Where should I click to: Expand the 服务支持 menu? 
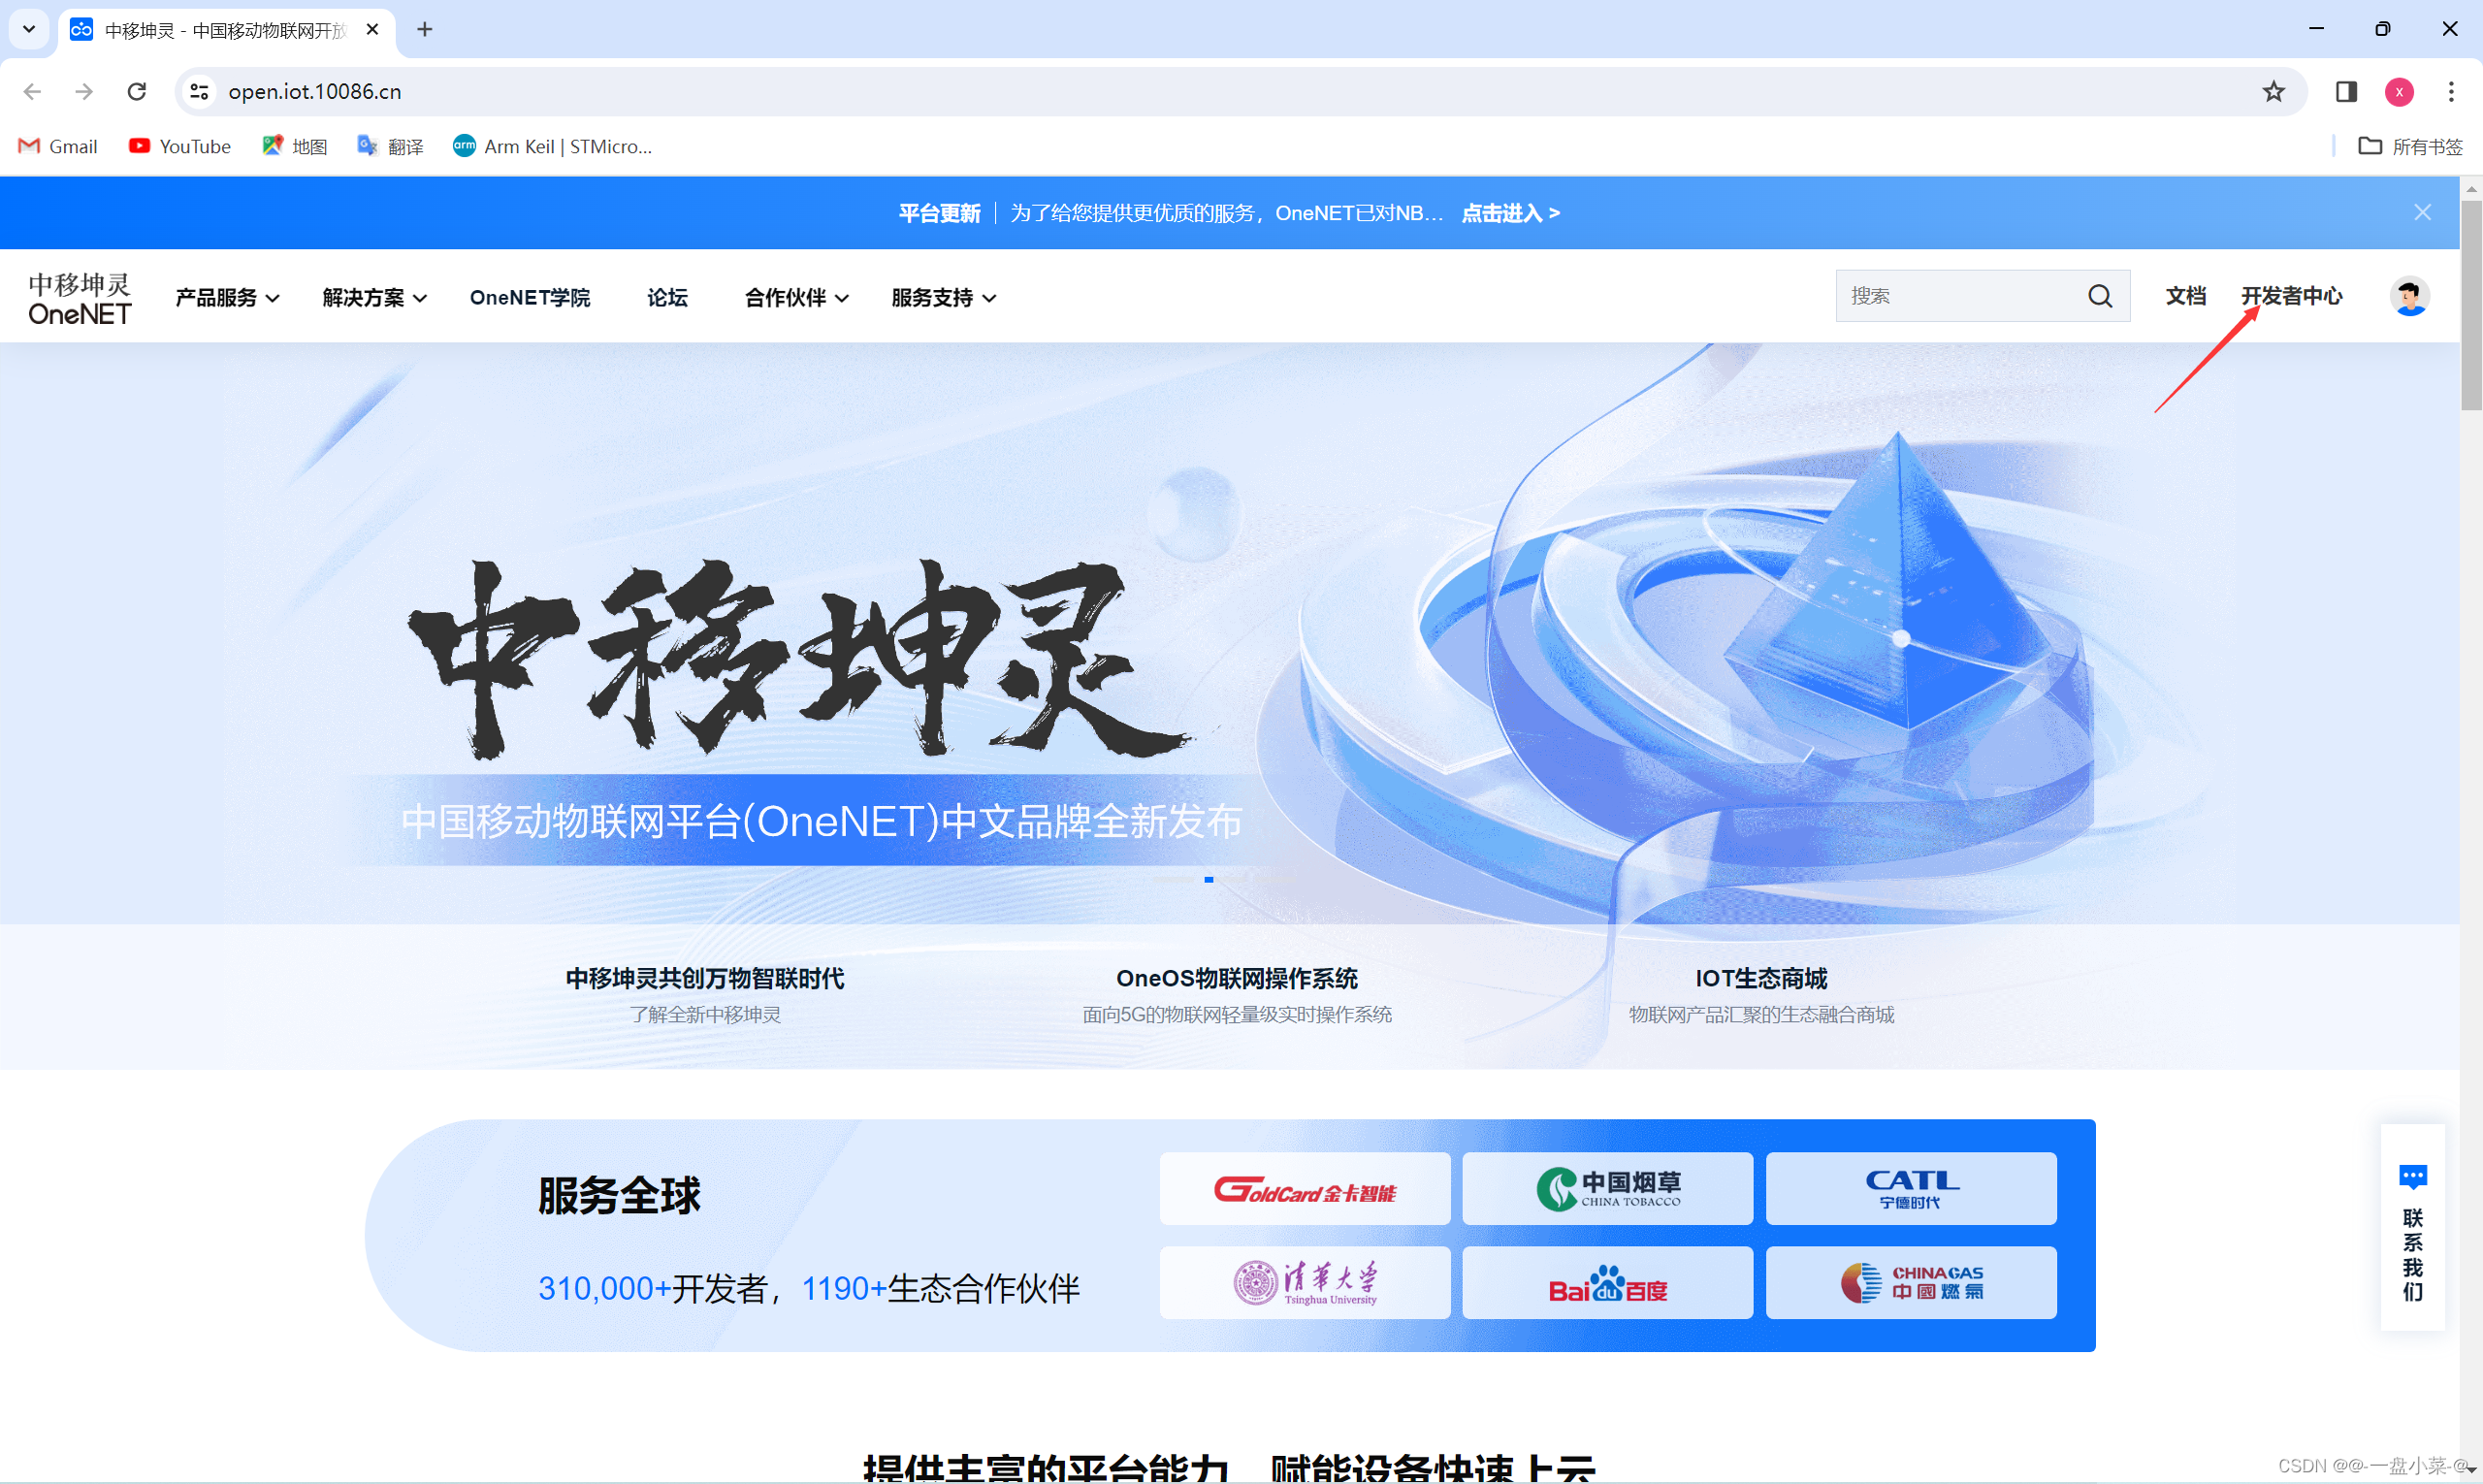[x=944, y=297]
